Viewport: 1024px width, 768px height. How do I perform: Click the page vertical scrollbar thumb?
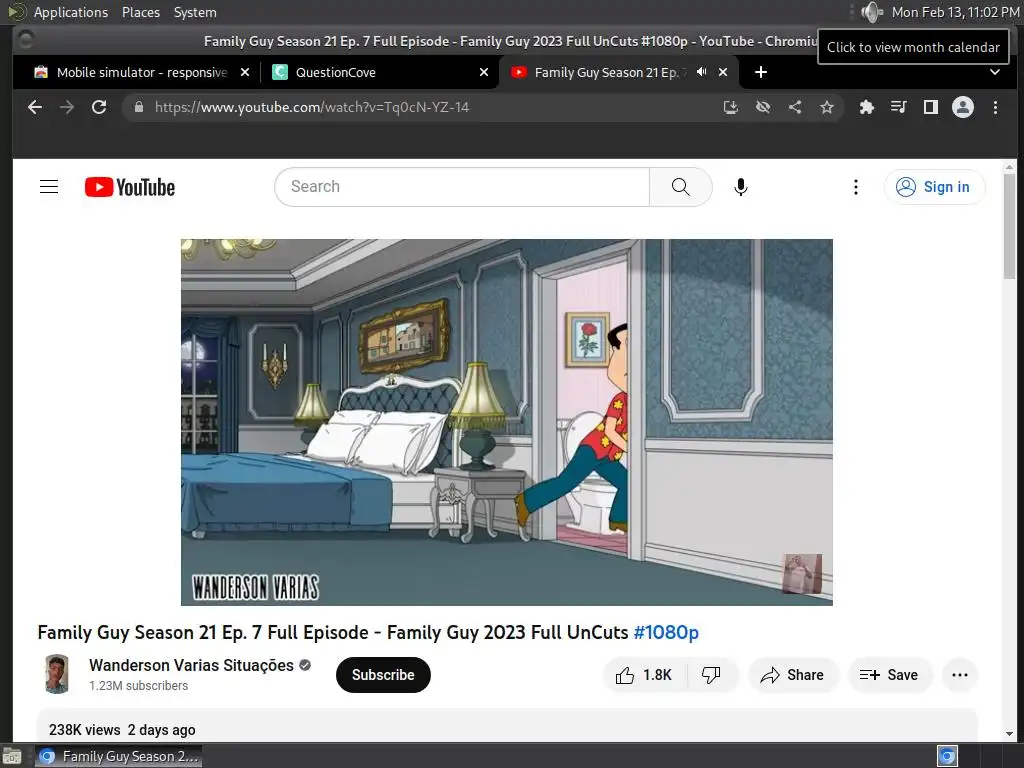tap(1010, 225)
